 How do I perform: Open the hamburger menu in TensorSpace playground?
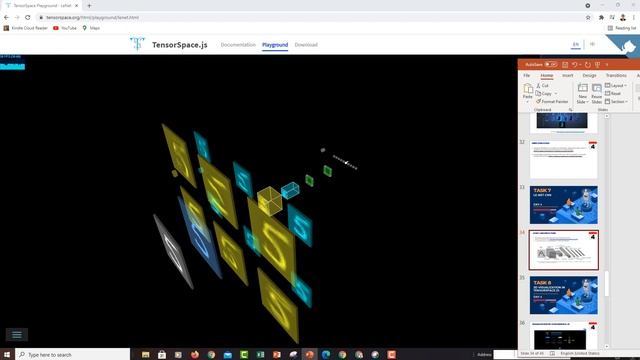pos(17,335)
